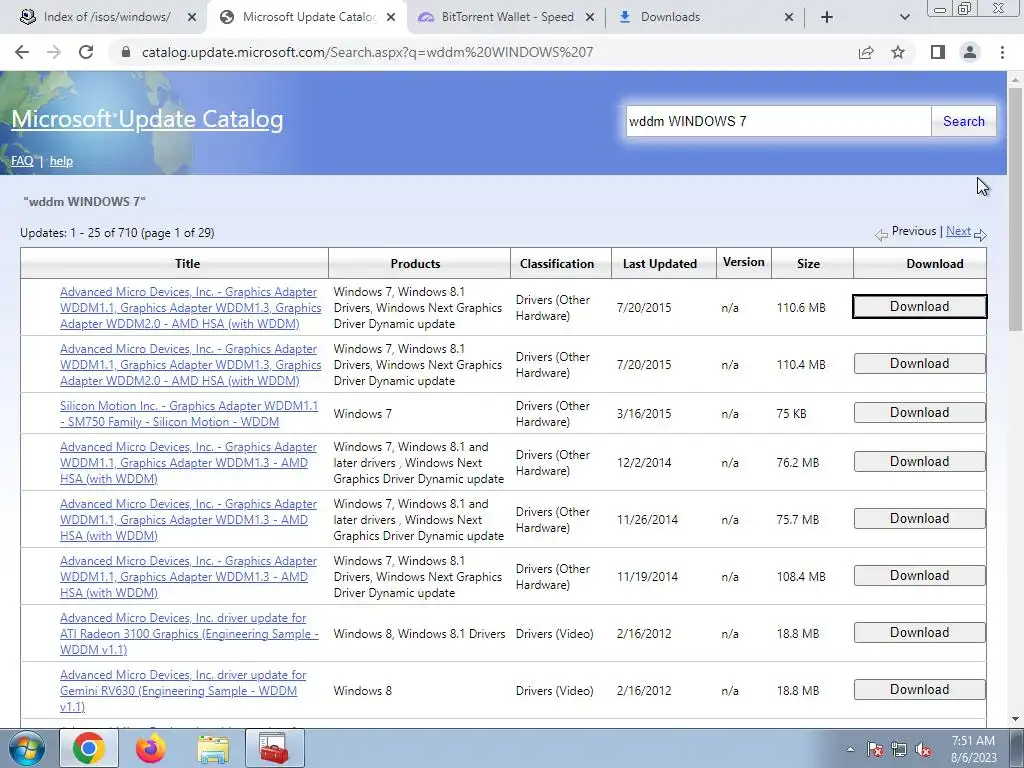Close the Index of /isos/windows/ tab

(192, 18)
